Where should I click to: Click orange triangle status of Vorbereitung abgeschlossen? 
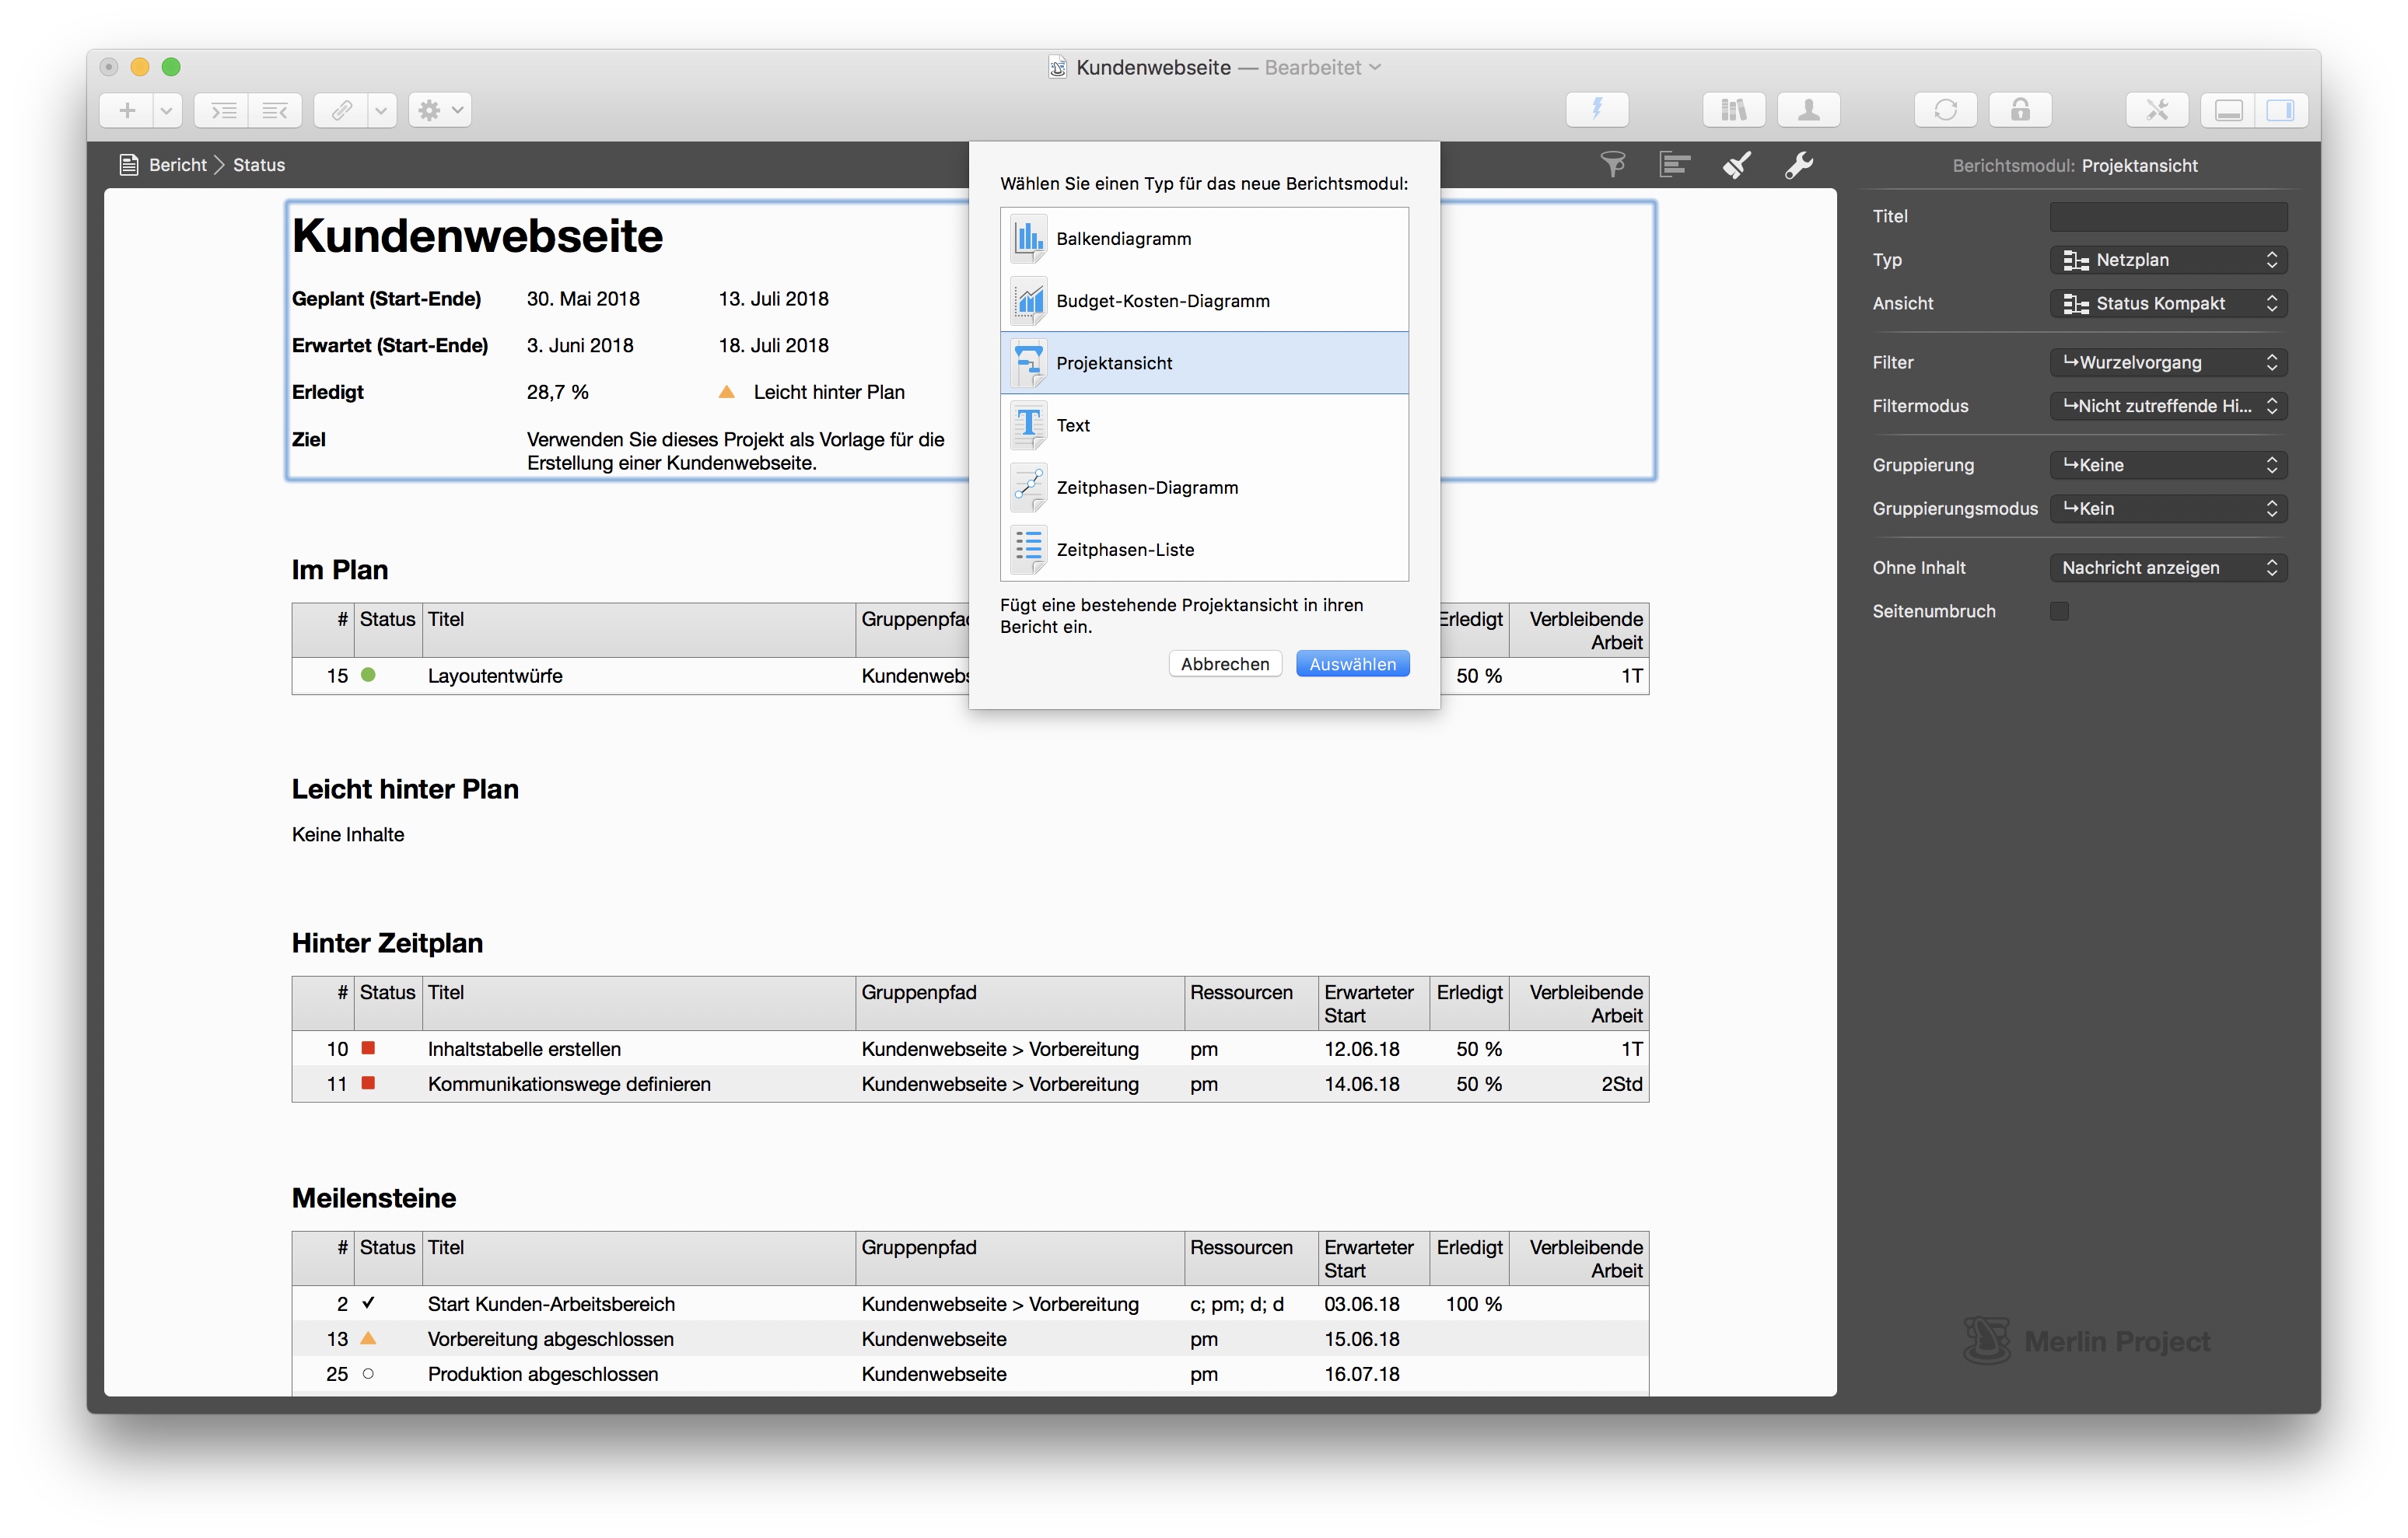click(x=368, y=1338)
